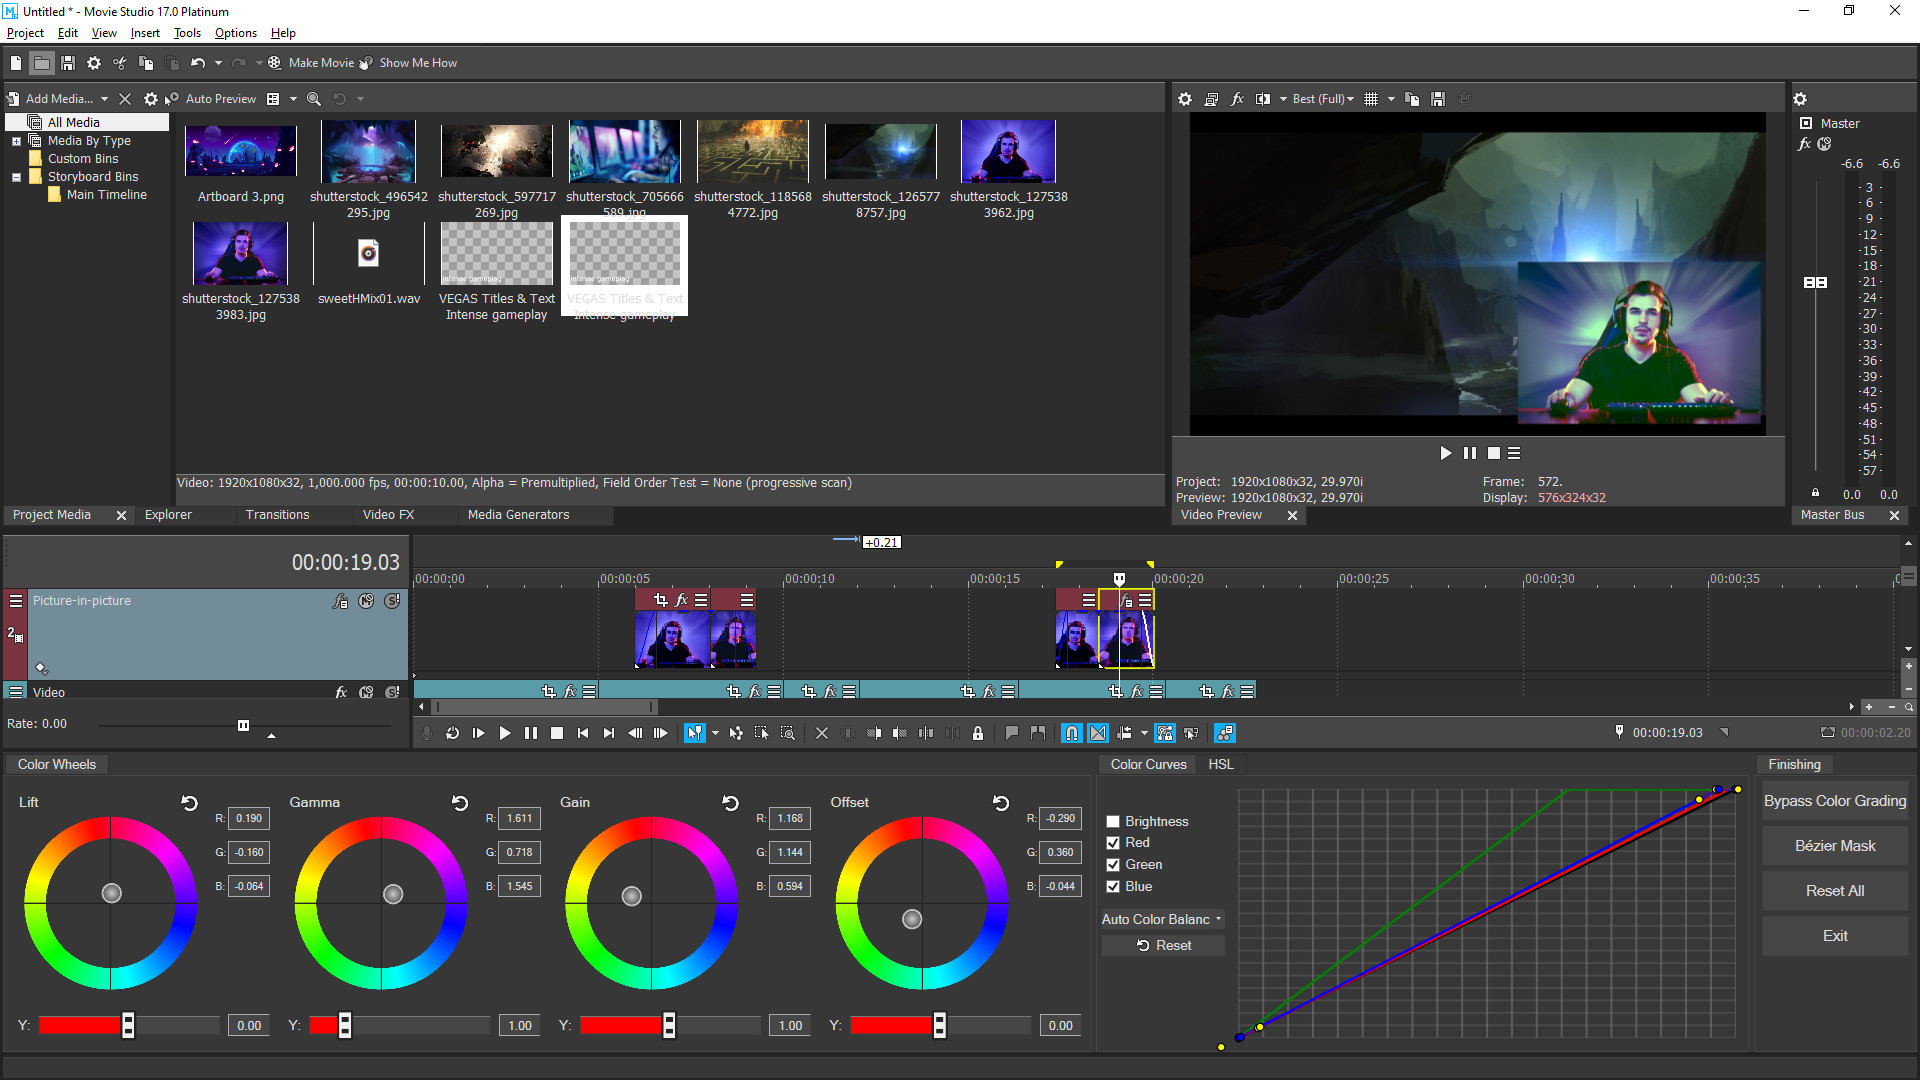Click the Gamma Y slider handle
Image resolution: width=1920 pixels, height=1080 pixels.
pyautogui.click(x=344, y=1024)
